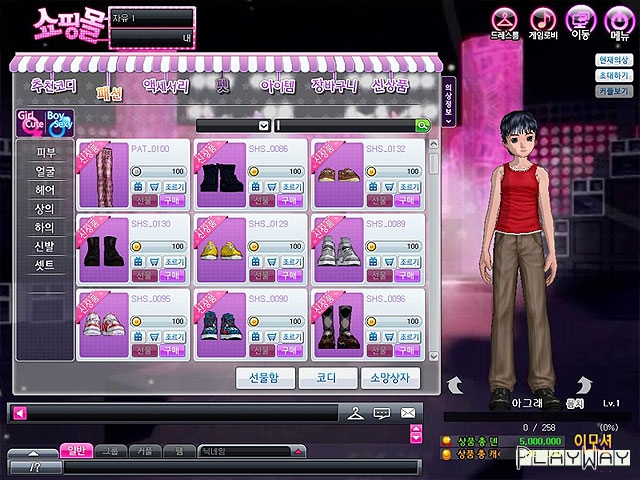Image resolution: width=640 pixels, height=480 pixels.
Task: Select the 신발 shoes category
Action: (46, 246)
